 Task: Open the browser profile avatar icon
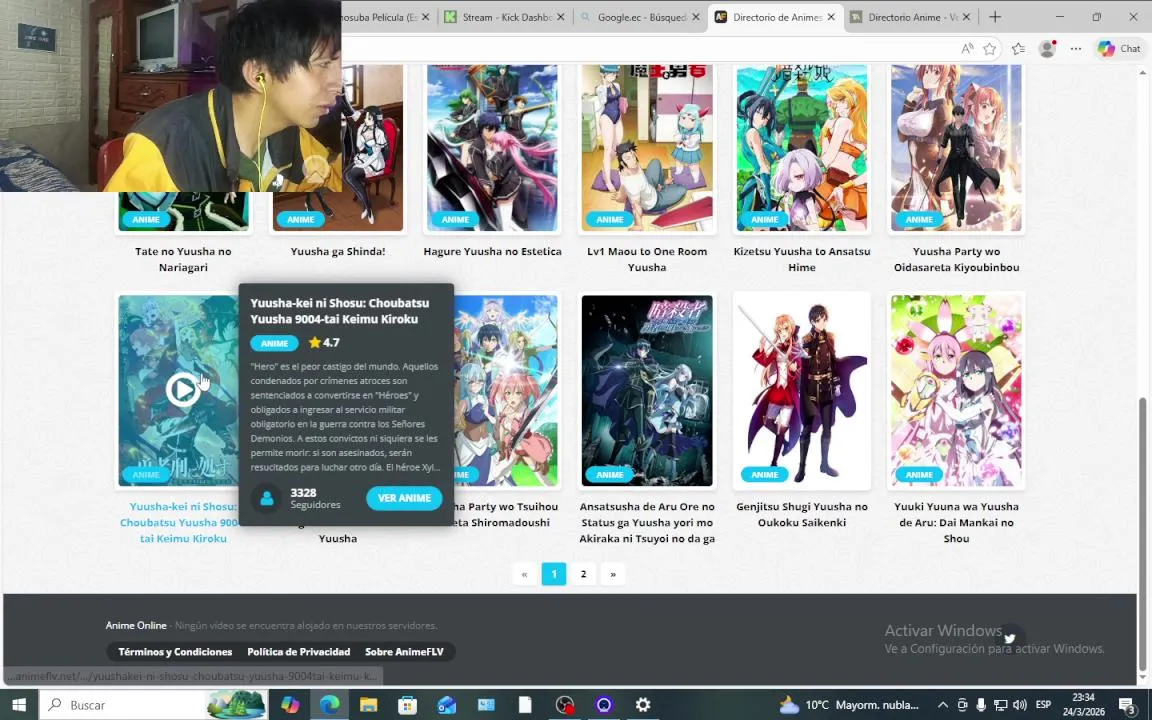pos(1047,48)
